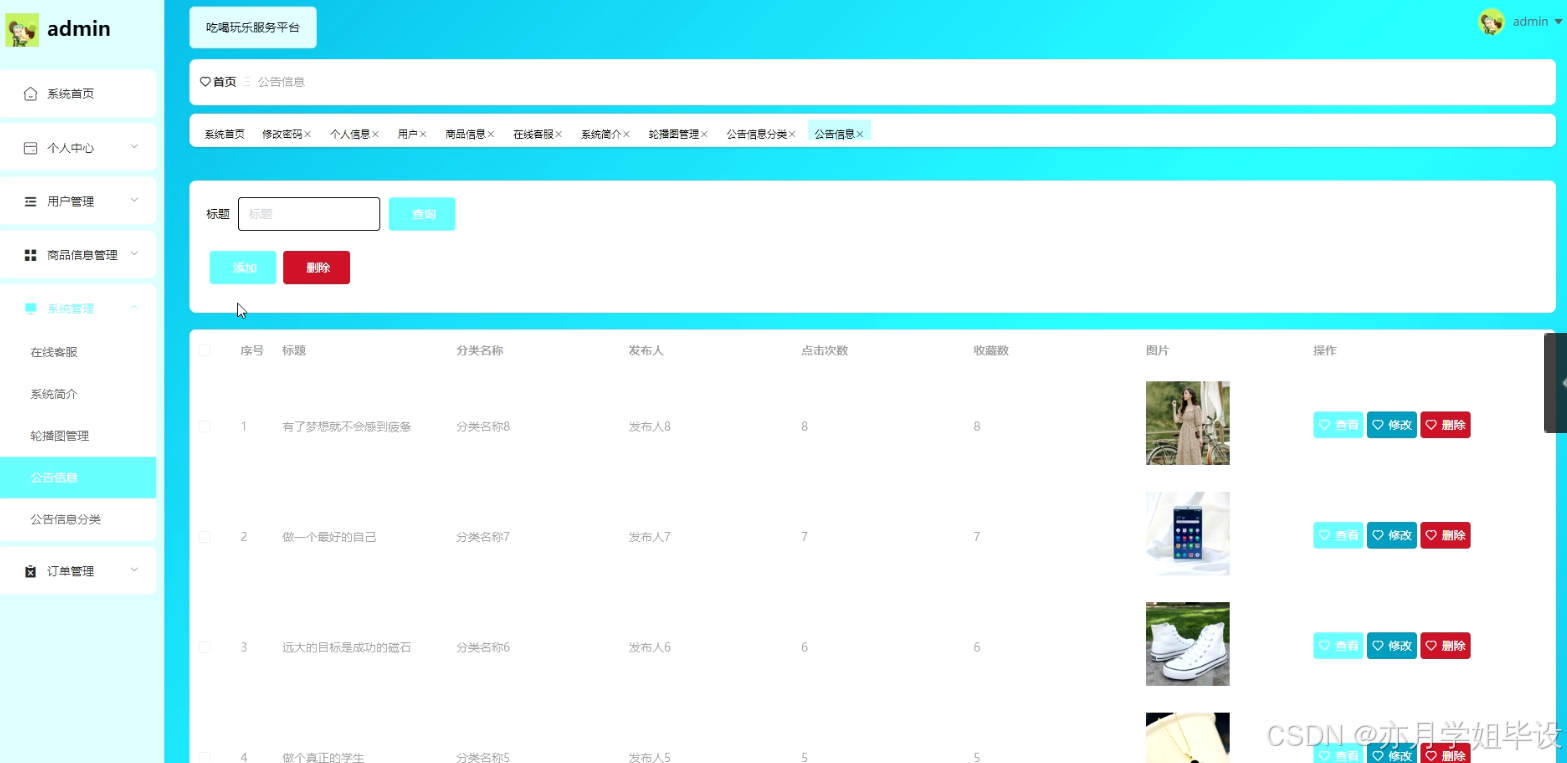Click the 查询 search button
1567x763 pixels.
[422, 214]
